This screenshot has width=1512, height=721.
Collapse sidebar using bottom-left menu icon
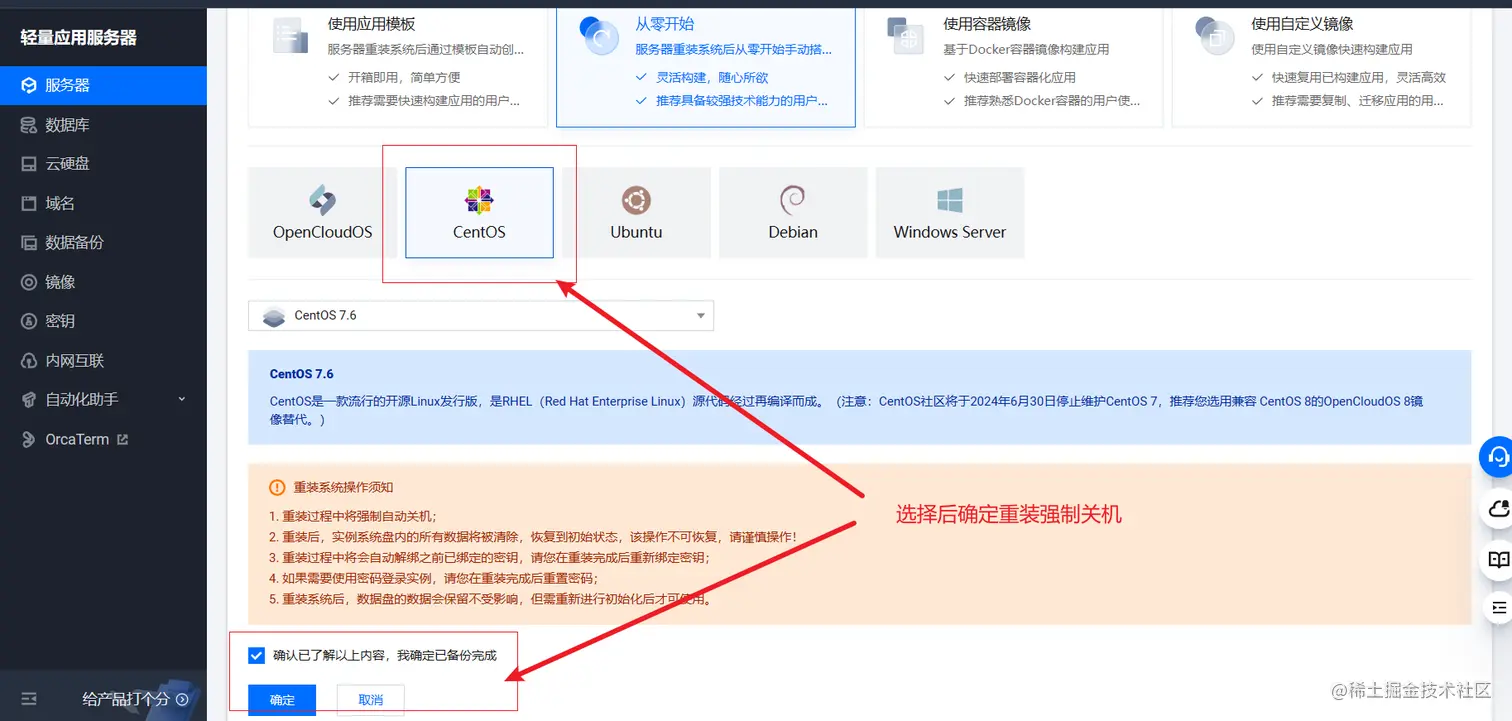pyautogui.click(x=29, y=699)
